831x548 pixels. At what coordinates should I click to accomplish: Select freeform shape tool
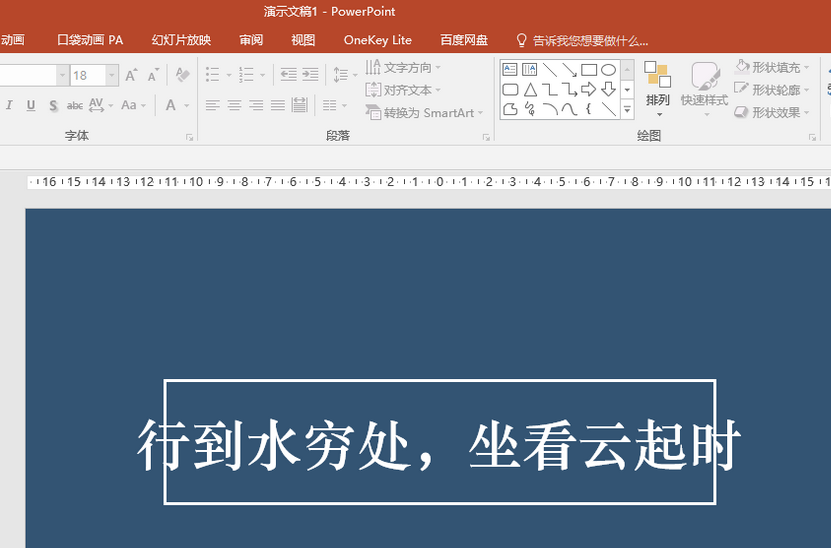coord(510,109)
